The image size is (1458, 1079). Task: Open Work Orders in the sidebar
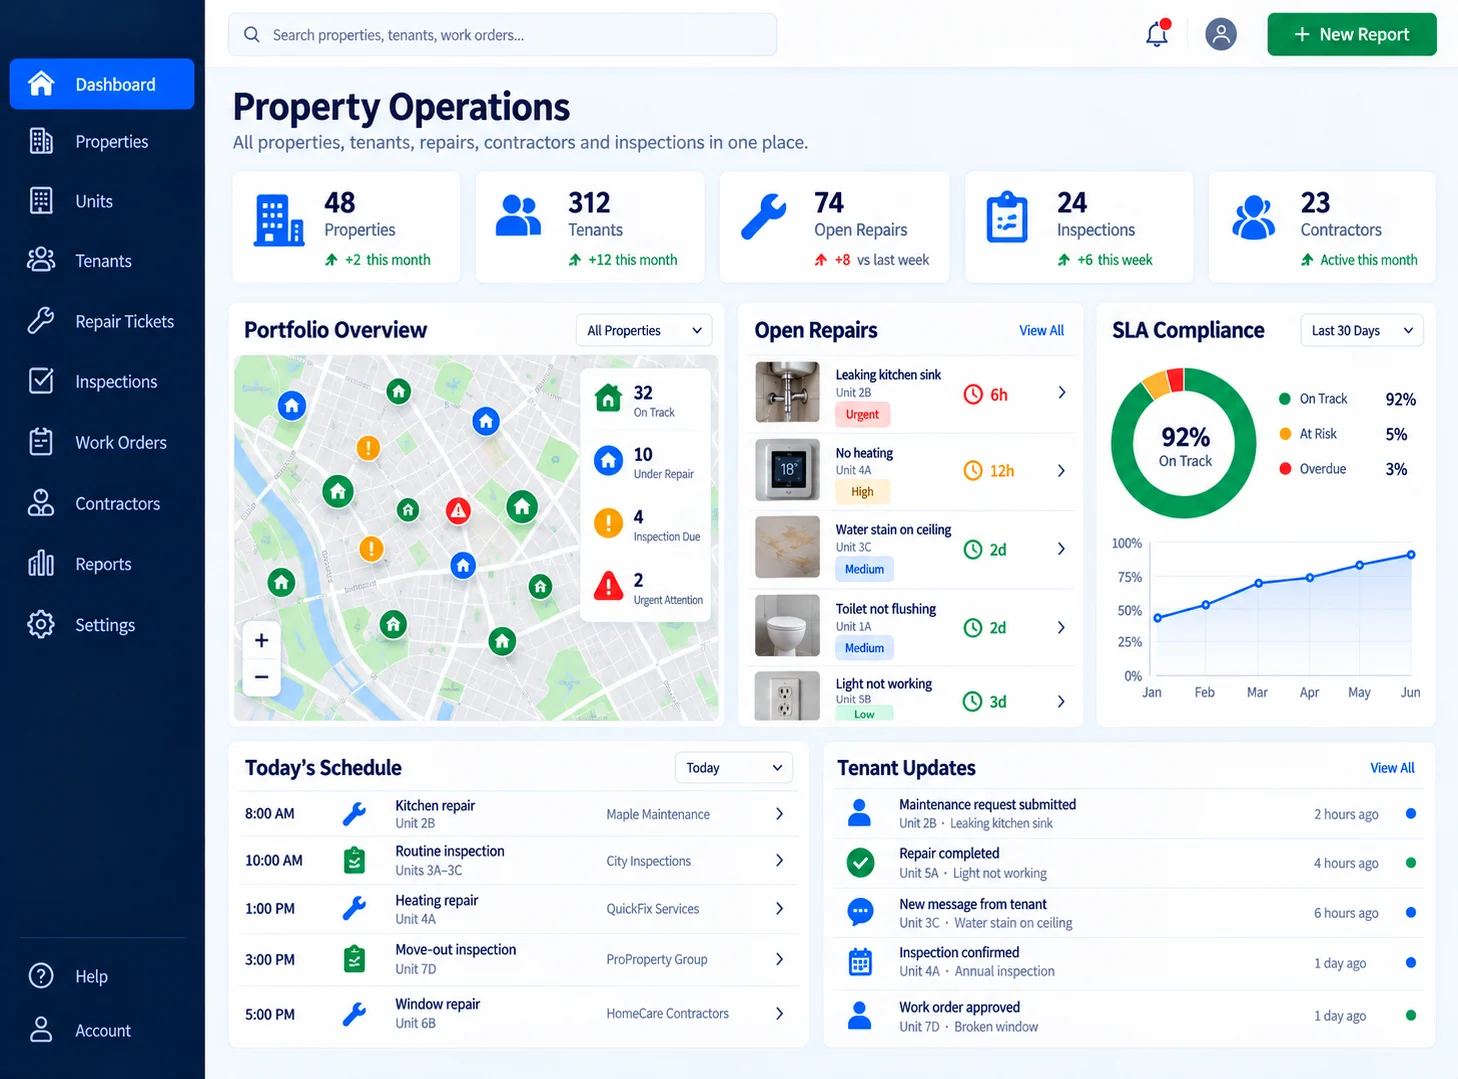(102, 442)
